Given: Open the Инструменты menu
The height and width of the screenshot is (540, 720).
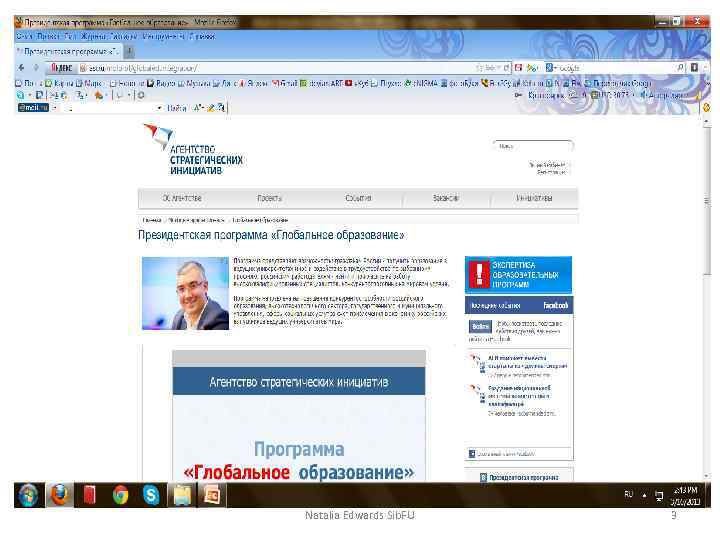Looking at the screenshot, I should pyautogui.click(x=163, y=36).
